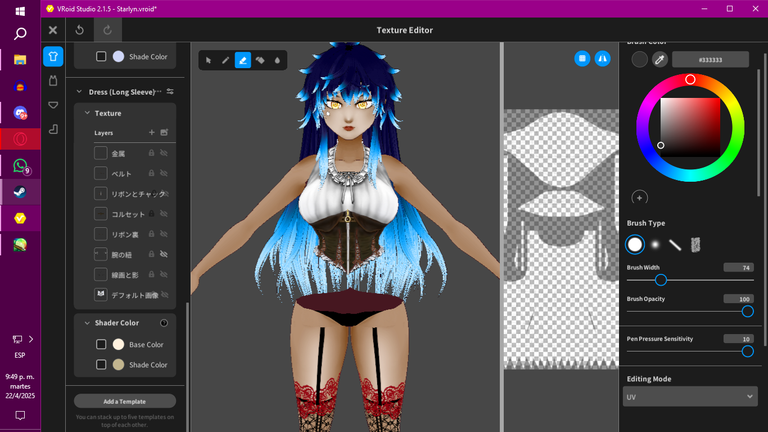Click the Brush Width slider handle

[x=661, y=280]
